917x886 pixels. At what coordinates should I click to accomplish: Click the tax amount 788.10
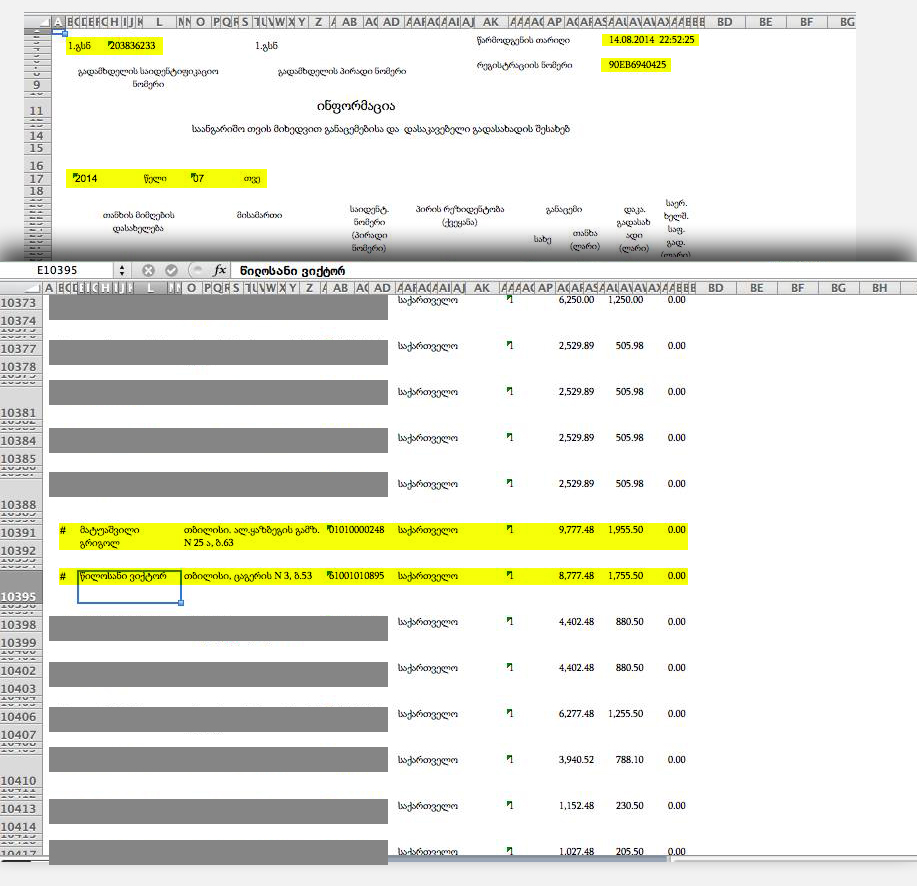coord(629,760)
